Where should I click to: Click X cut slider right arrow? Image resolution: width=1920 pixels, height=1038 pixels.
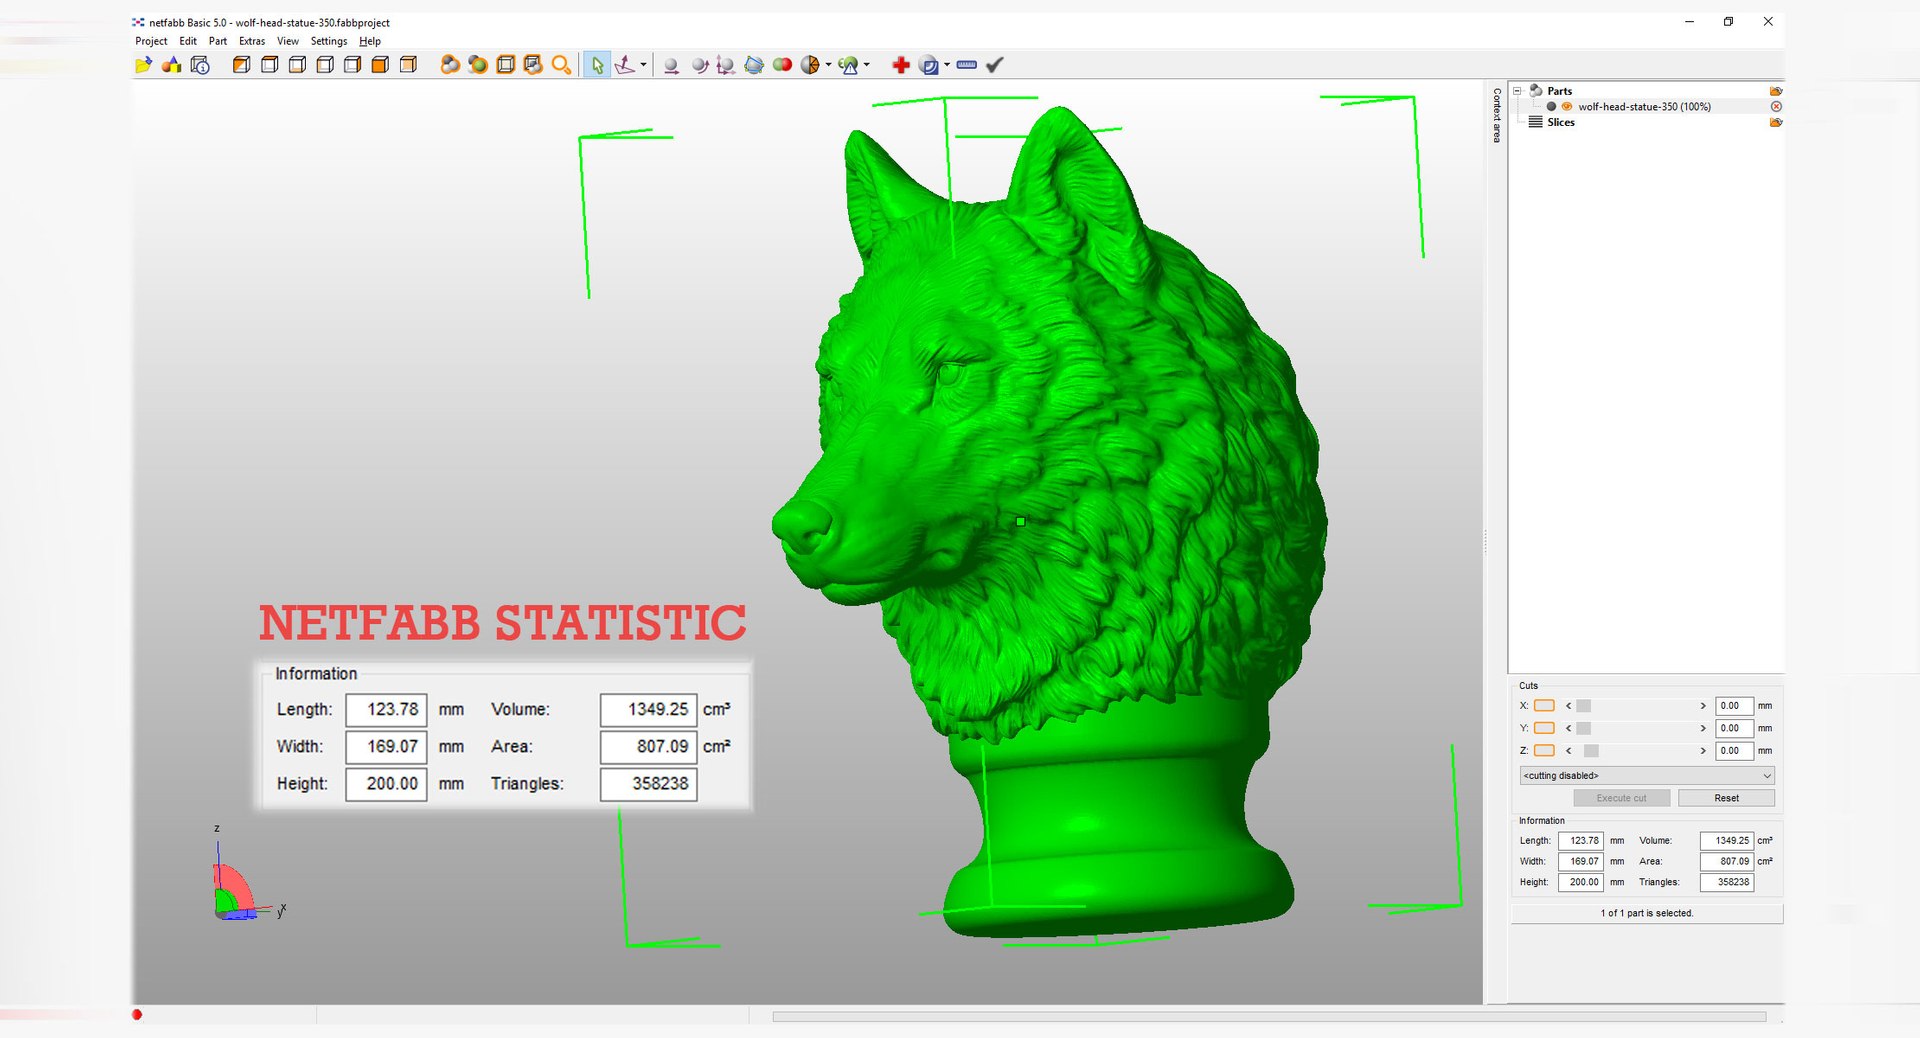click(1703, 706)
